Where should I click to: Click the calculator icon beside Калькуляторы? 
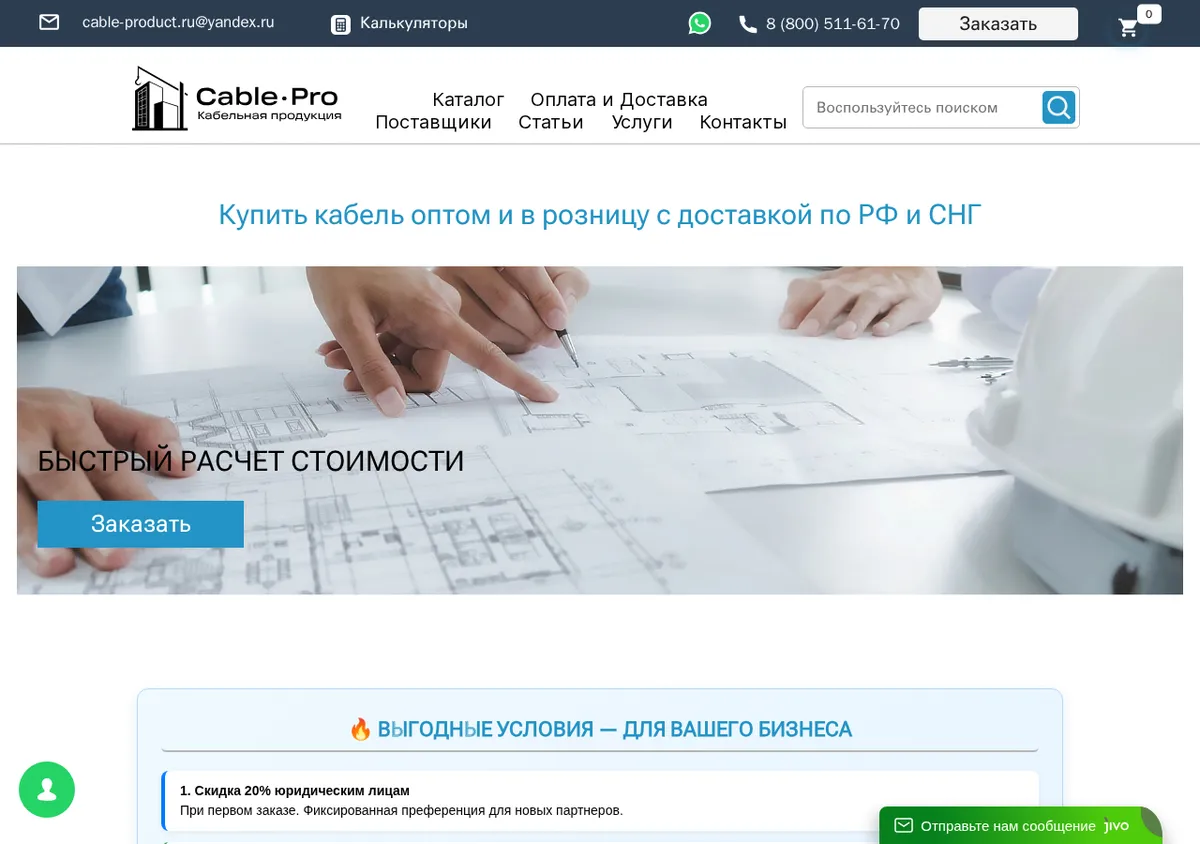(x=341, y=24)
